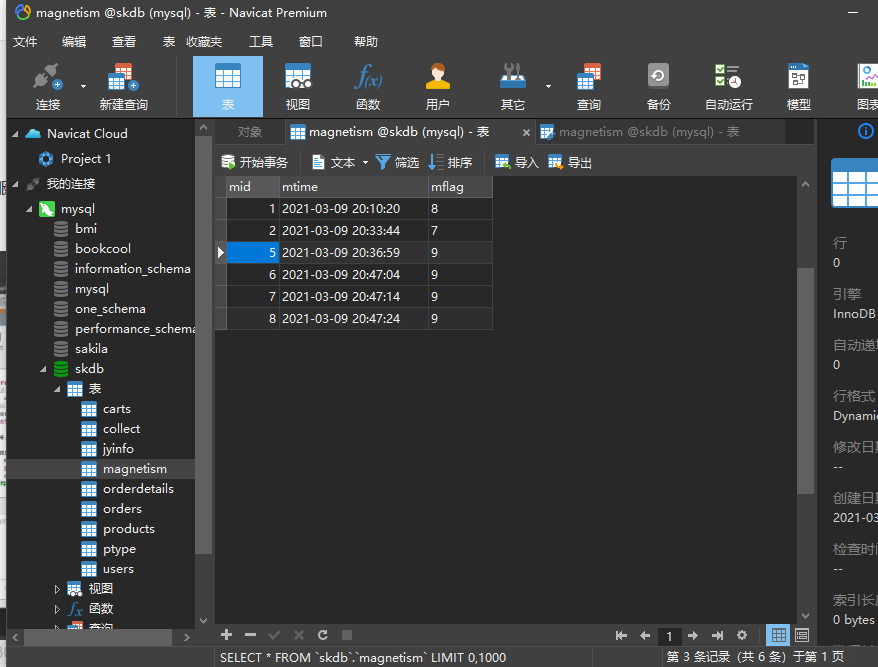Expand the Views (视图) node under skdb
Viewport: 878px width, 667px height.
(57, 589)
